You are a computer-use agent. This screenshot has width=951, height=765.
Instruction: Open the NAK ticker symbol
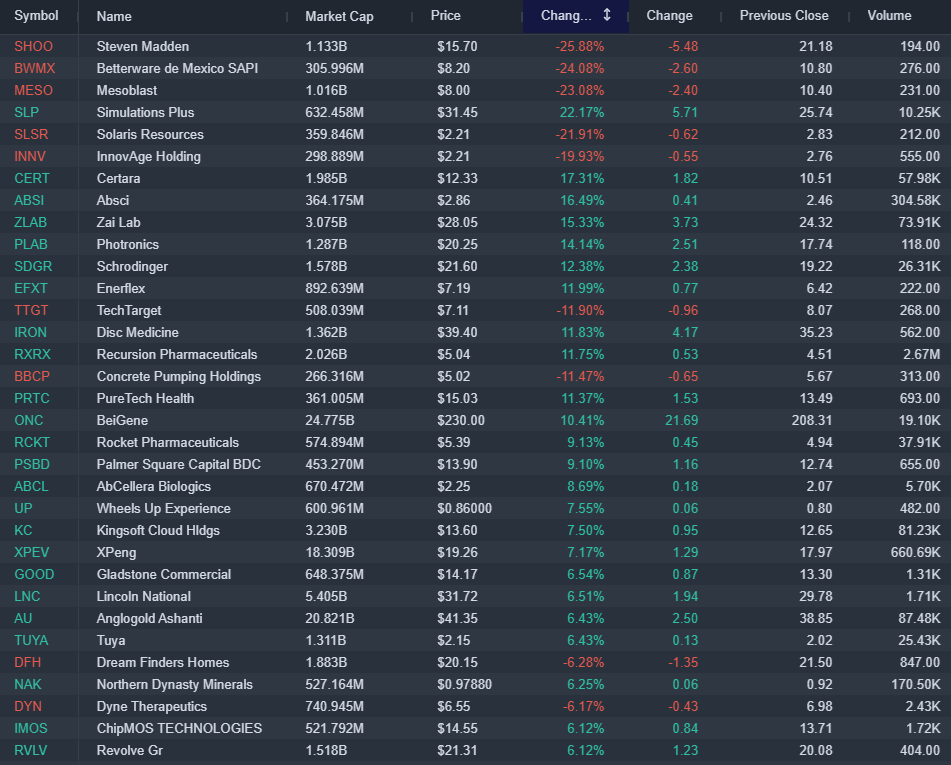pyautogui.click(x=27, y=684)
